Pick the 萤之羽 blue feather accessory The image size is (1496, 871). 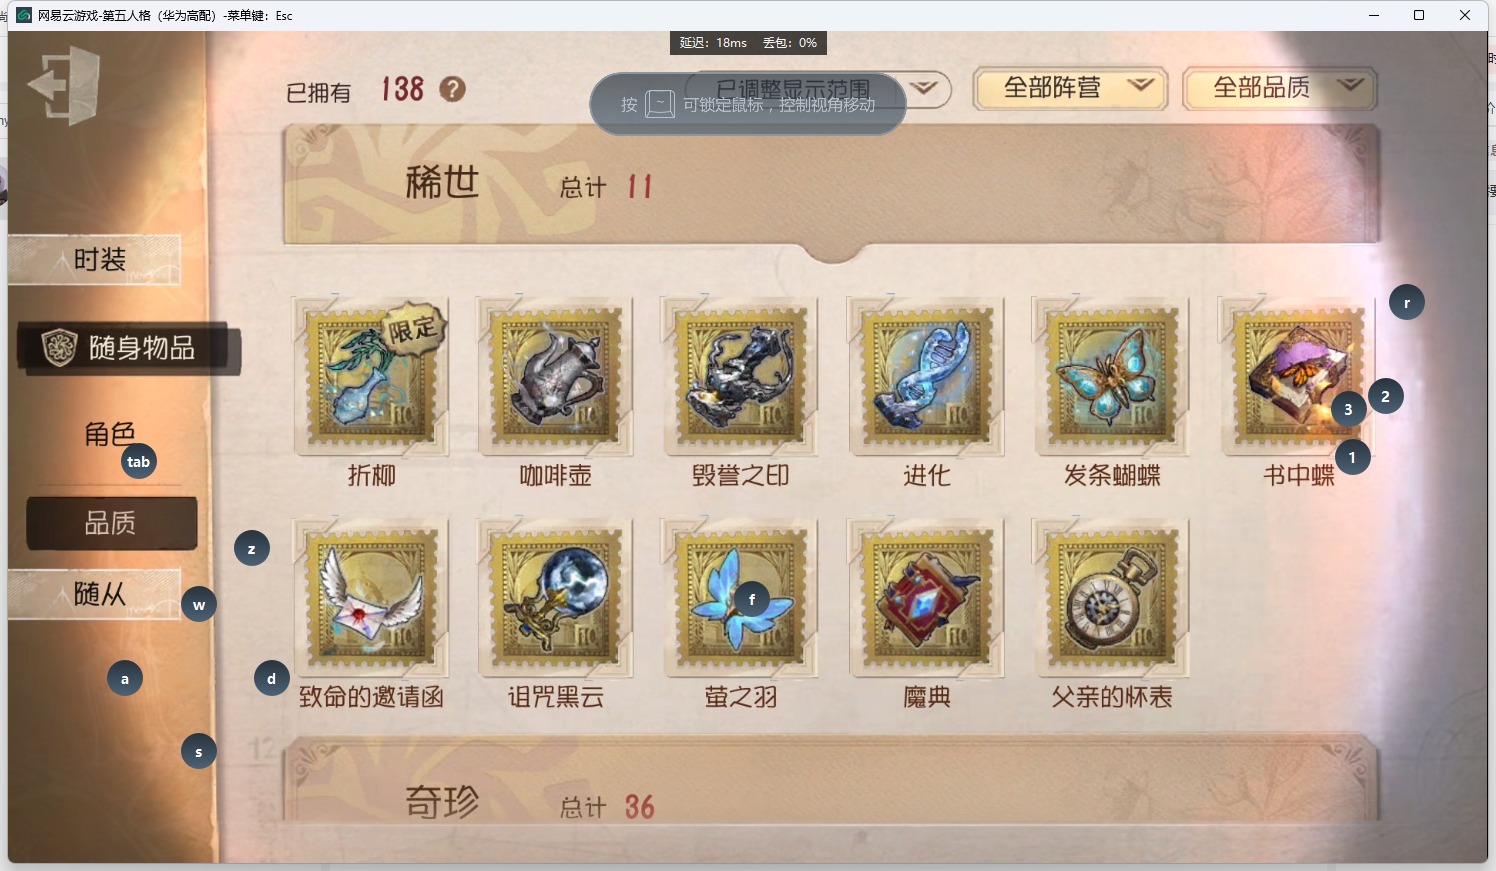[x=741, y=598]
